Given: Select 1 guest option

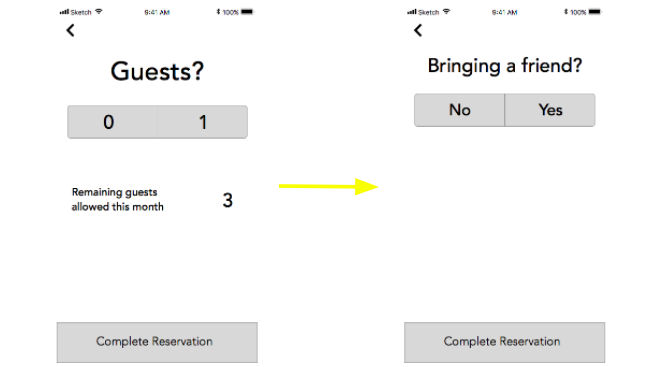Looking at the screenshot, I should [x=202, y=122].
